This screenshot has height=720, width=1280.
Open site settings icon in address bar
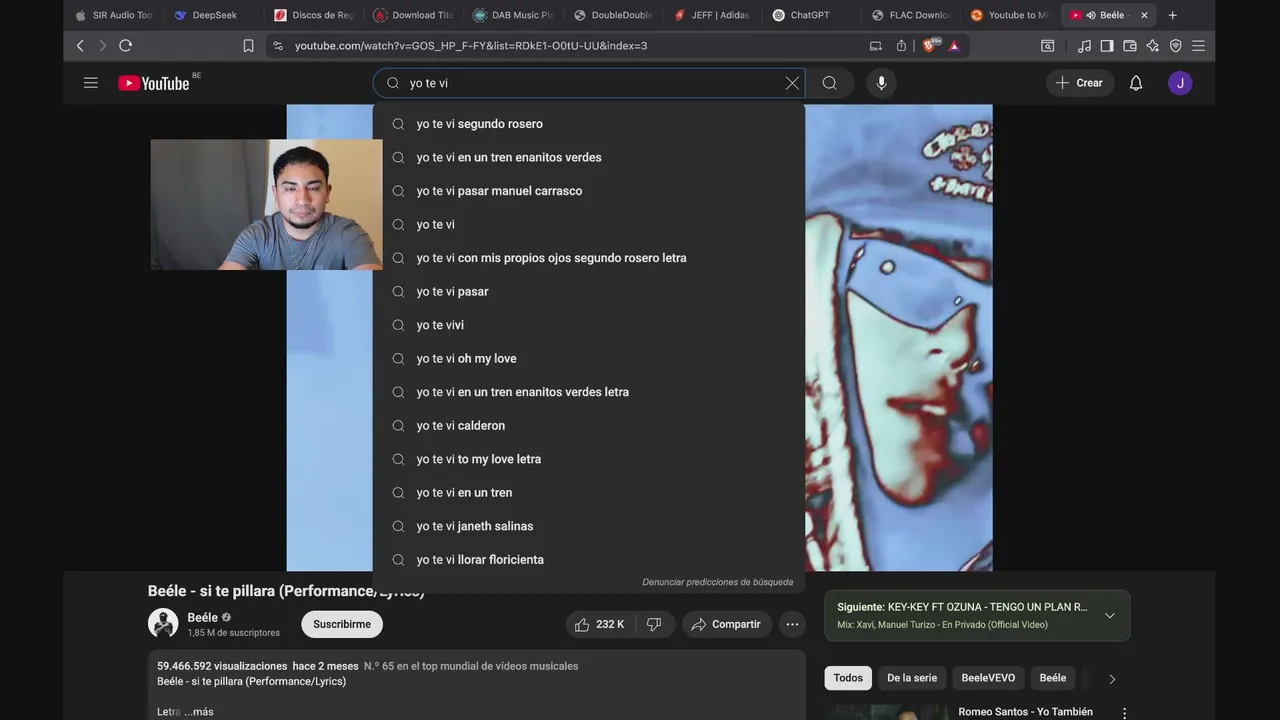278,45
